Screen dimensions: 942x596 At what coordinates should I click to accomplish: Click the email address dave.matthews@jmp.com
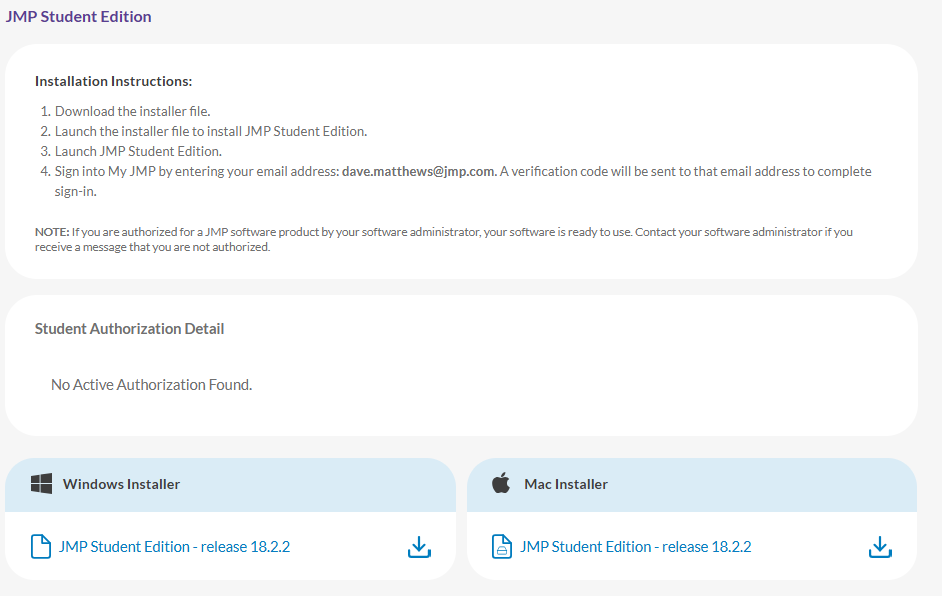(x=418, y=171)
